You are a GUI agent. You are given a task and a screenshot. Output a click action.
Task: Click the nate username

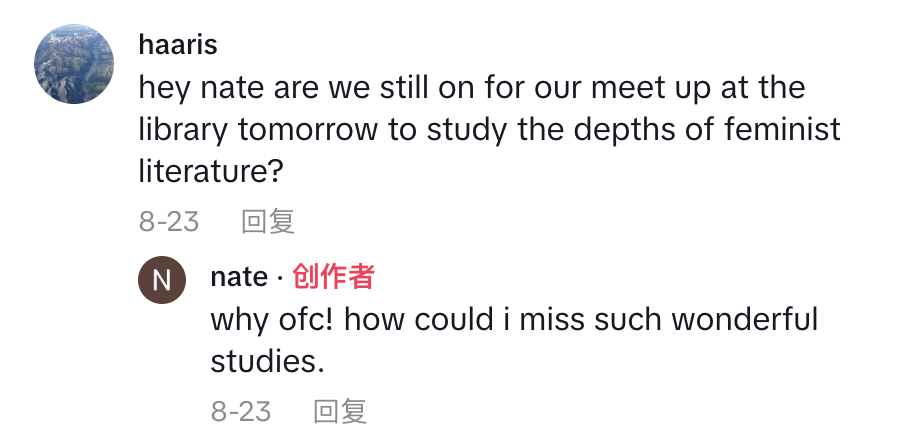click(239, 277)
